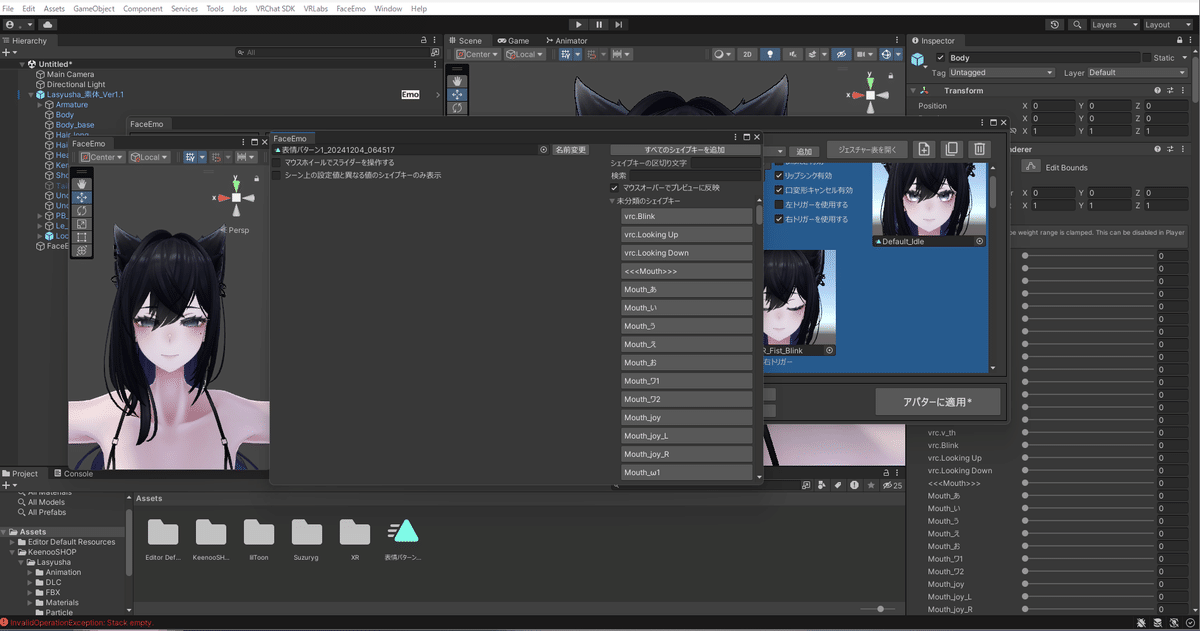Select the Move tool in FaceEmo preview toolbar
The width and height of the screenshot is (1200, 631).
(83, 197)
